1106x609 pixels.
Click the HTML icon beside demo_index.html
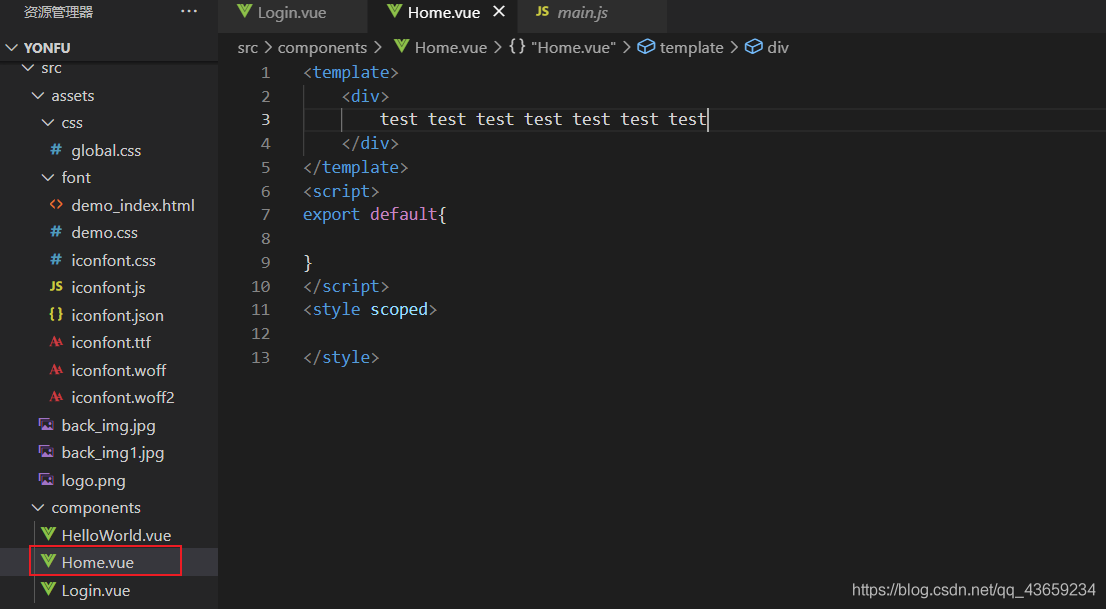click(x=56, y=205)
